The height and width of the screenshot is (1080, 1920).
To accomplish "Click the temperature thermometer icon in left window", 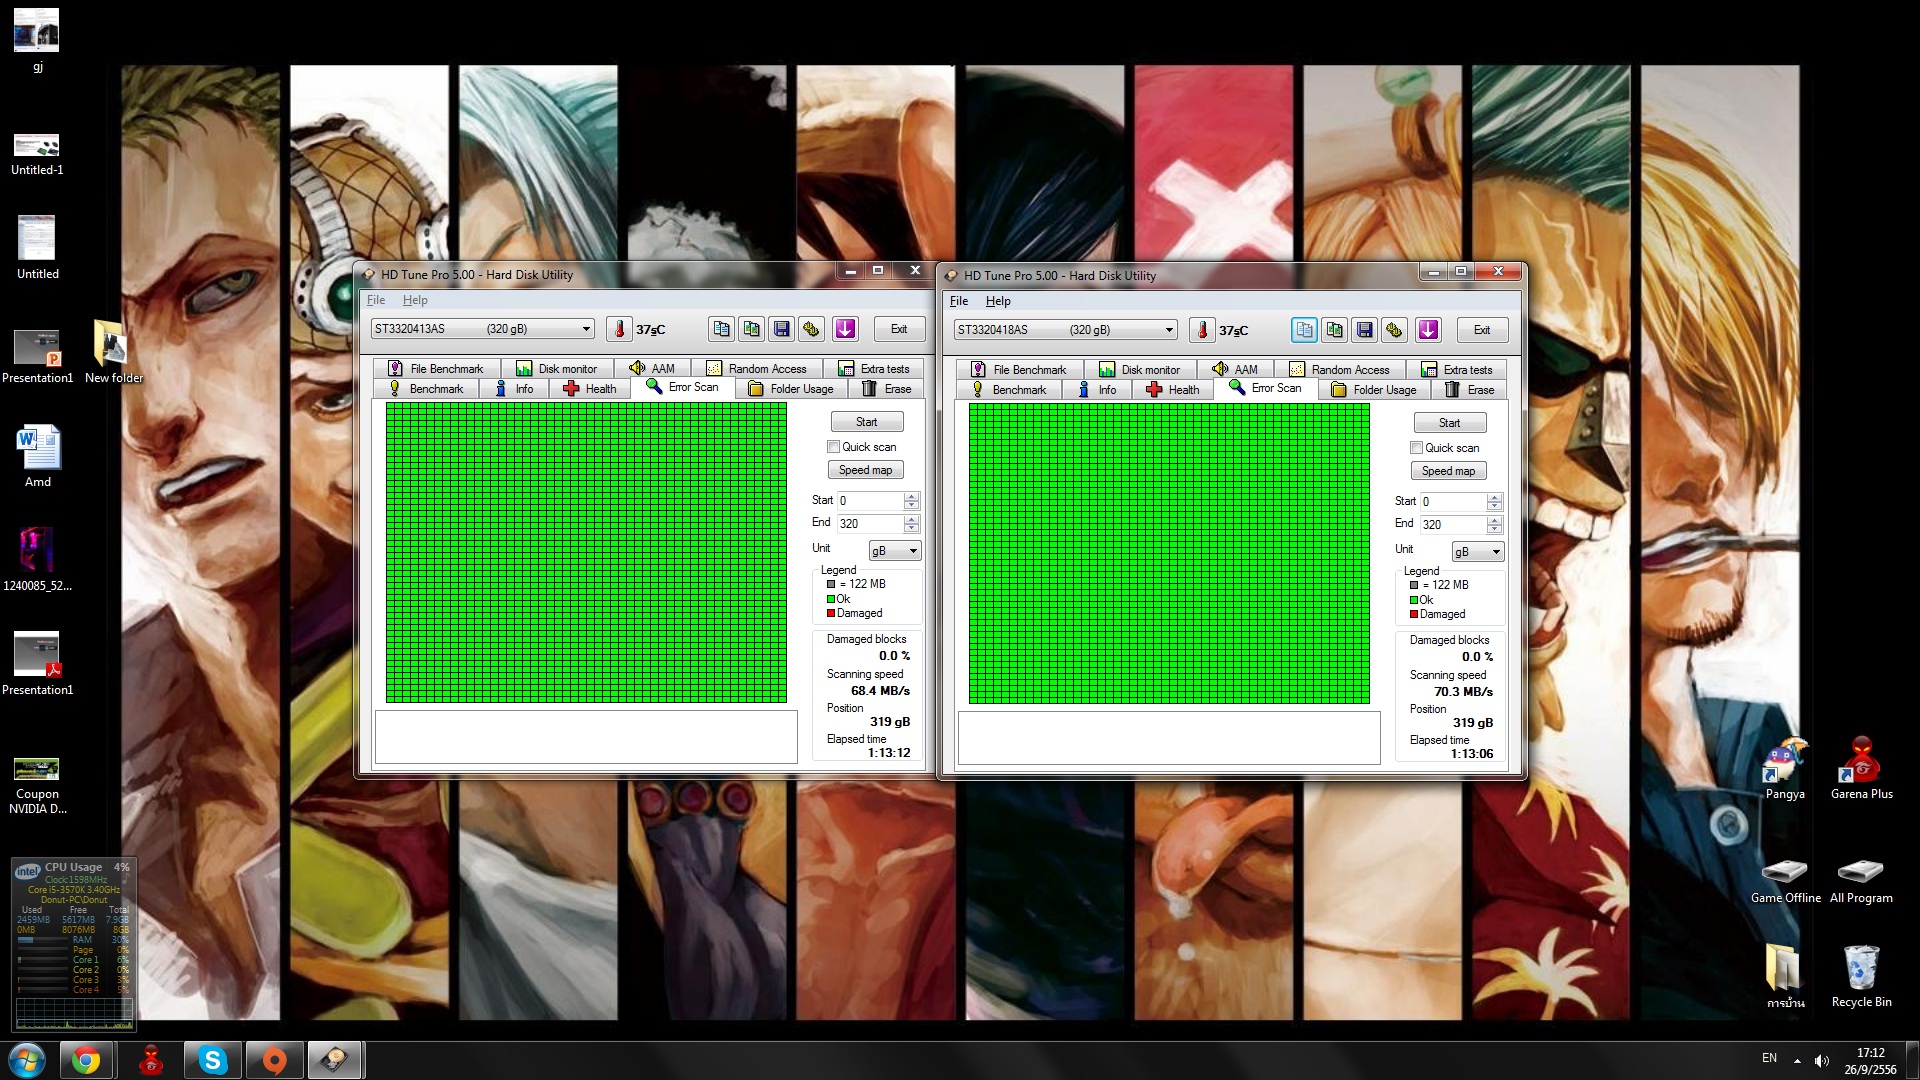I will [619, 329].
